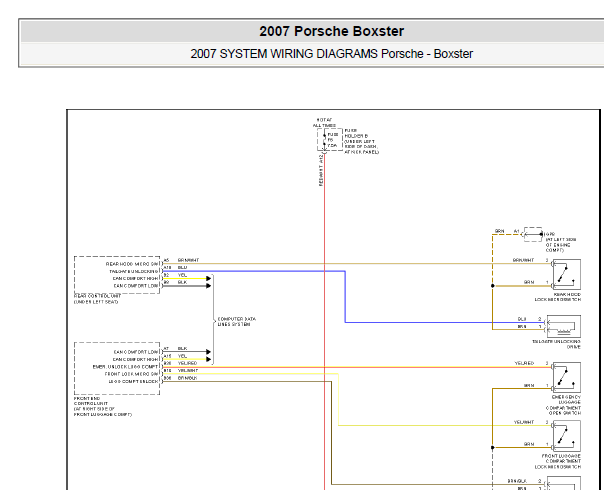The width and height of the screenshot is (604, 490).
Task: Click the BLK wire arrow at pin B9
Action: click(x=208, y=286)
